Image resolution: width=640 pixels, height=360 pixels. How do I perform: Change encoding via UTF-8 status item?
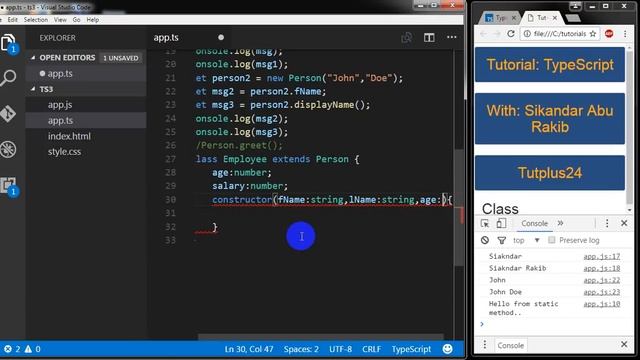click(340, 349)
